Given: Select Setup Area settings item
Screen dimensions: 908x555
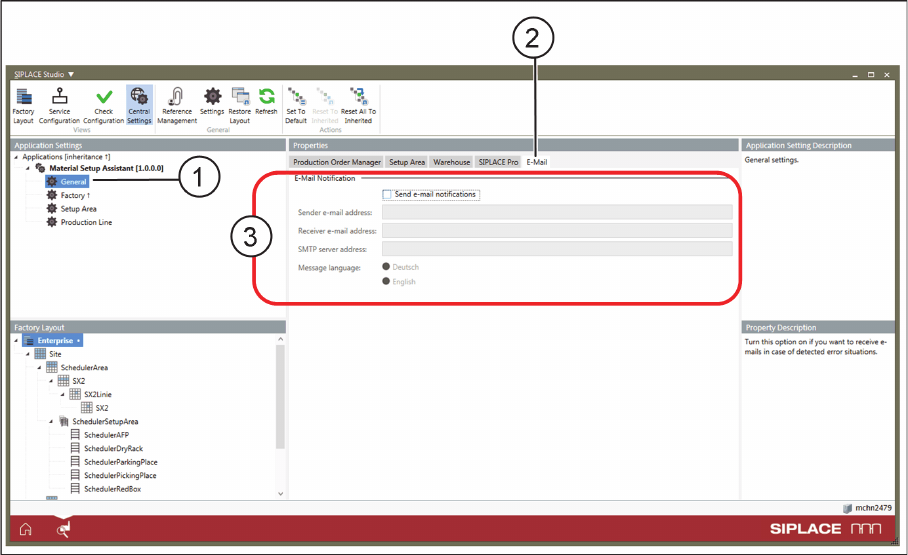Looking at the screenshot, I should [78, 209].
